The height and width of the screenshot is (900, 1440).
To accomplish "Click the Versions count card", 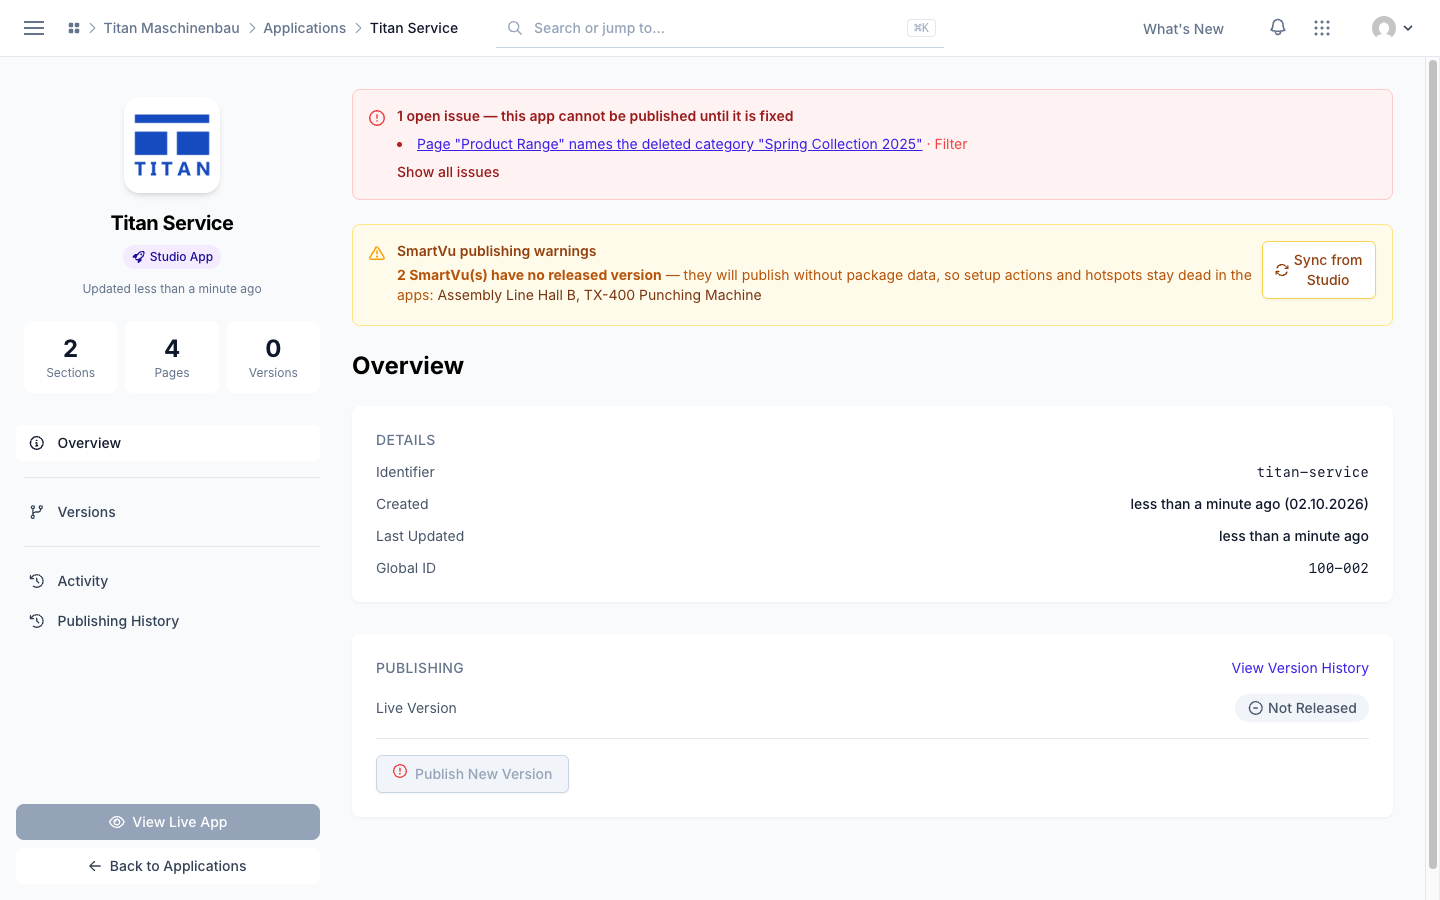I will click(273, 357).
